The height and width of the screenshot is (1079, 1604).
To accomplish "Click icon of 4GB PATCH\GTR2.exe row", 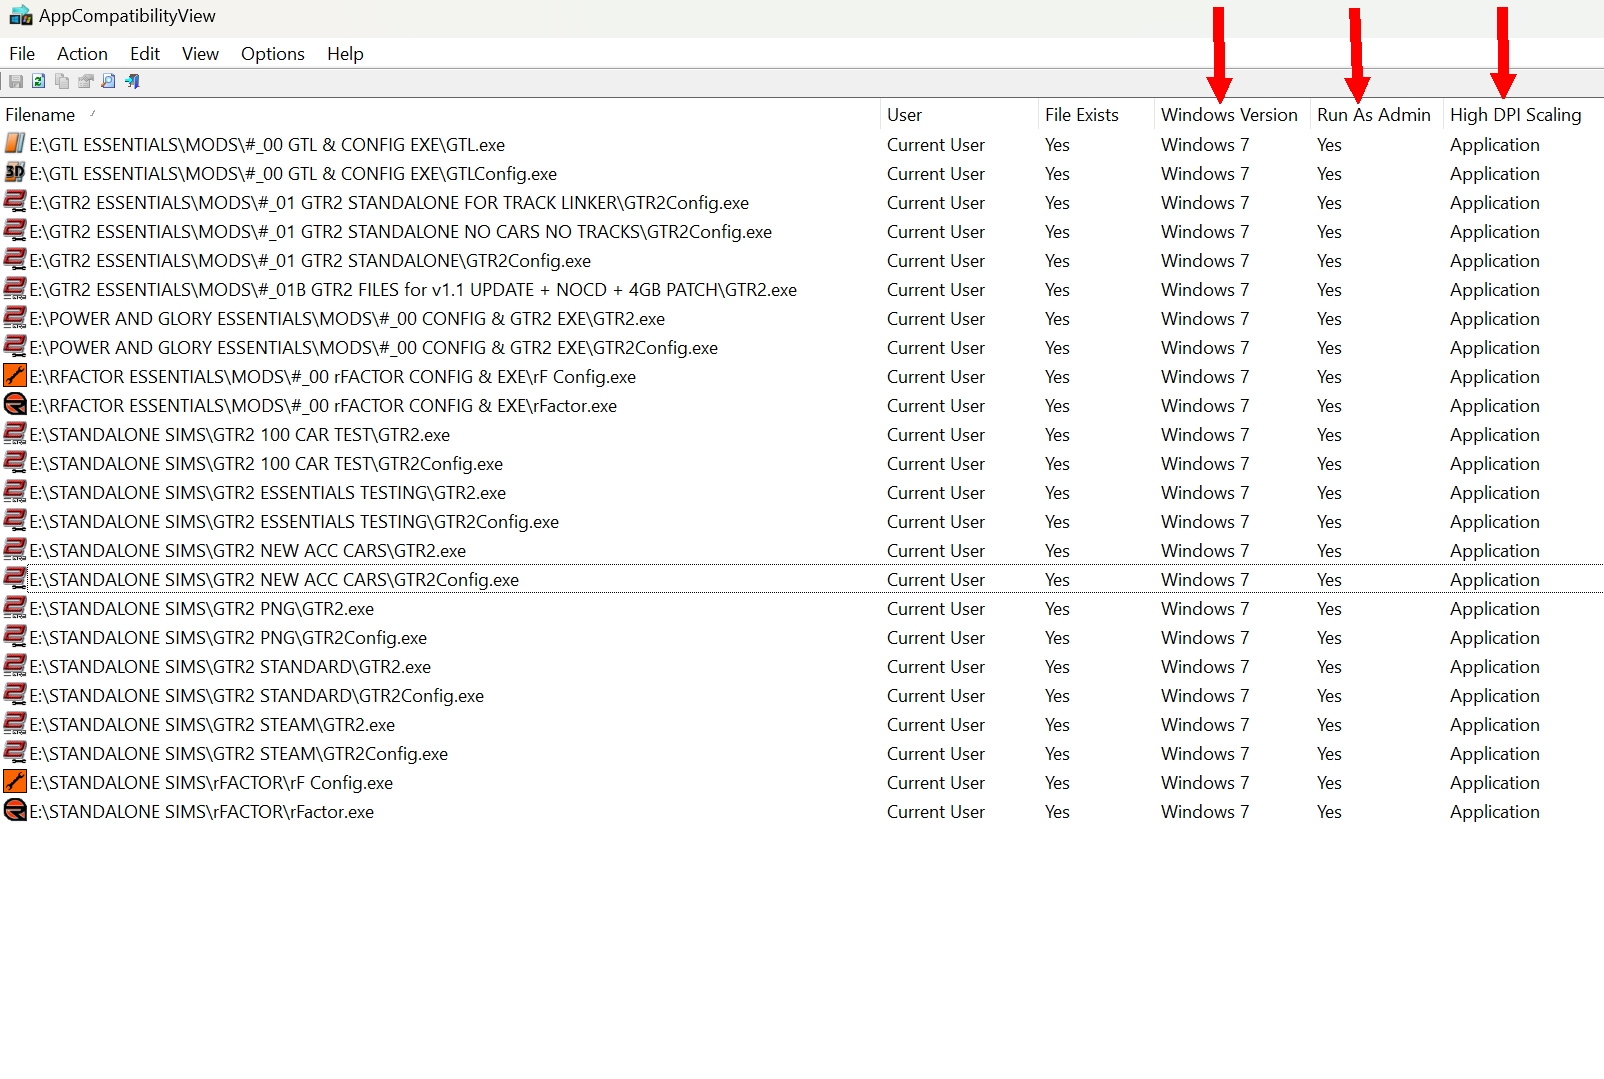I will [x=15, y=289].
